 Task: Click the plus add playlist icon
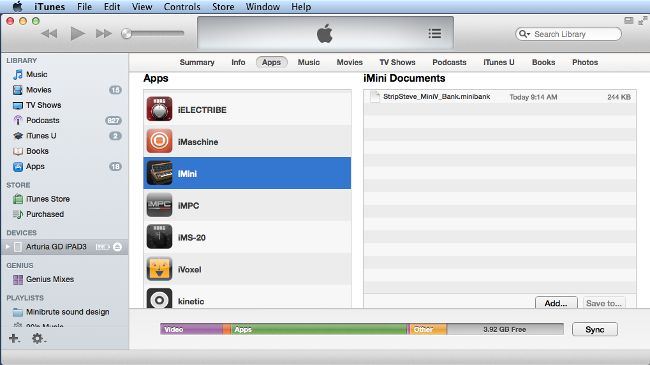14,338
